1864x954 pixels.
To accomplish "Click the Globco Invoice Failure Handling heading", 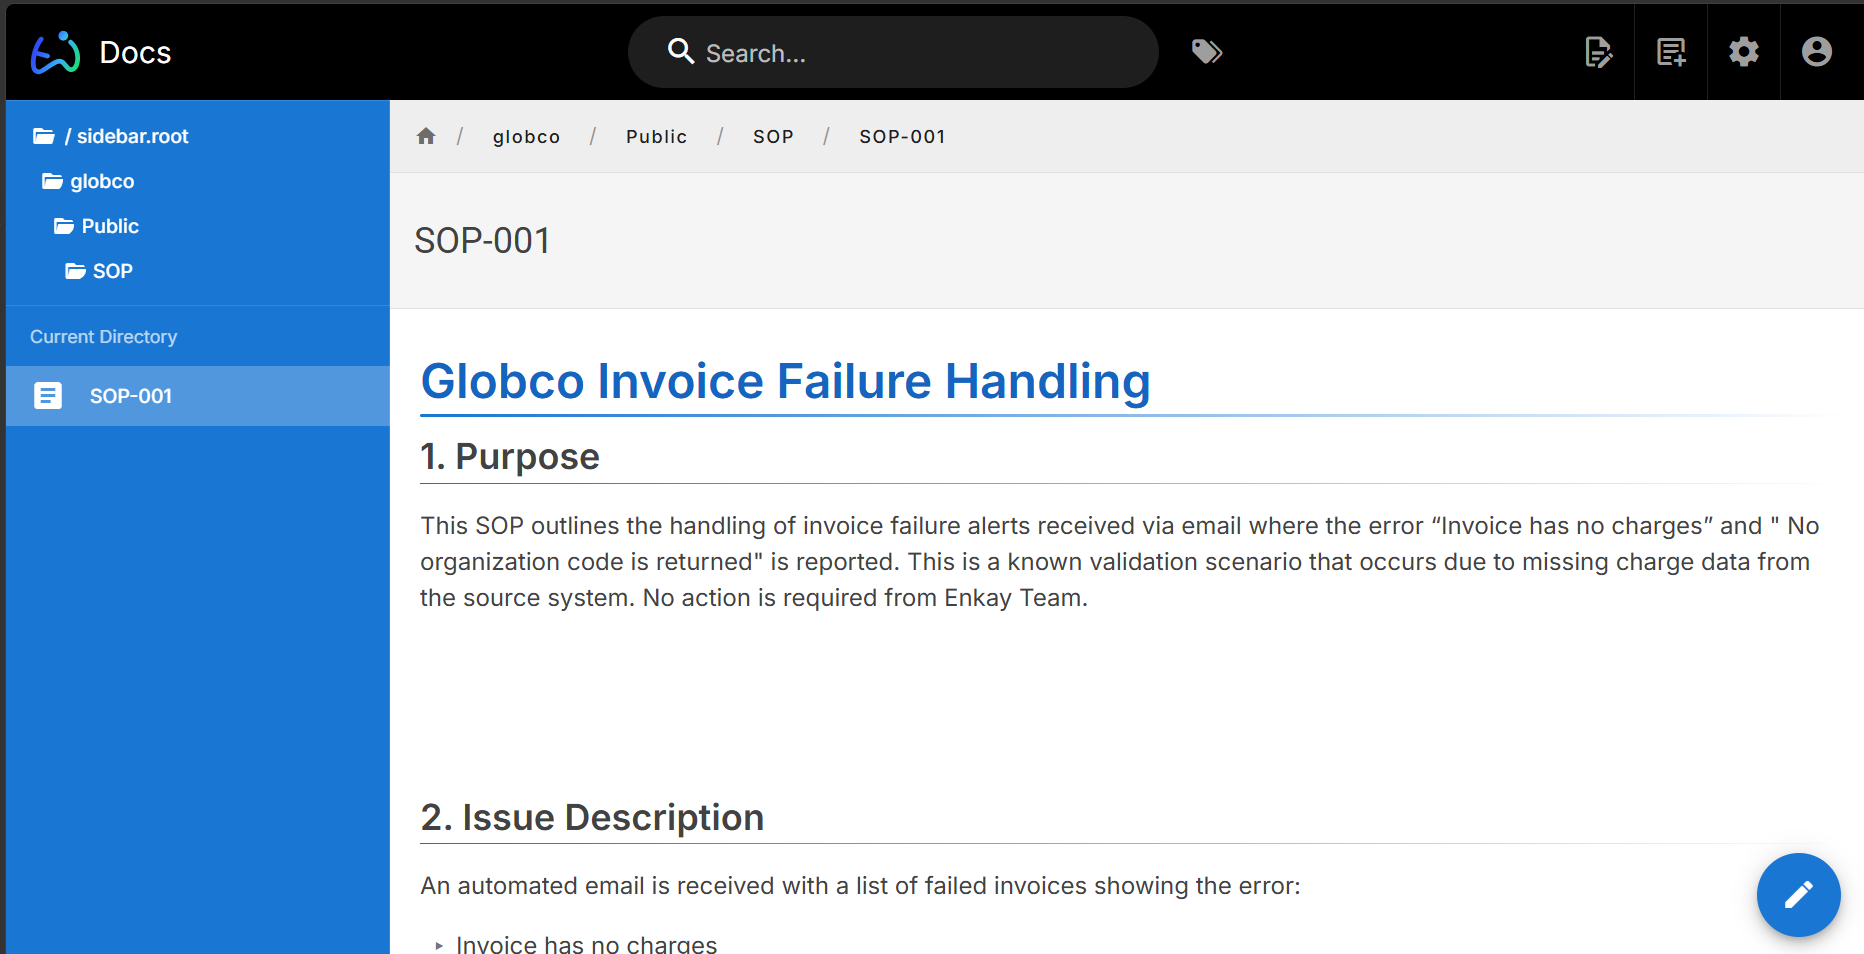I will tap(785, 381).
